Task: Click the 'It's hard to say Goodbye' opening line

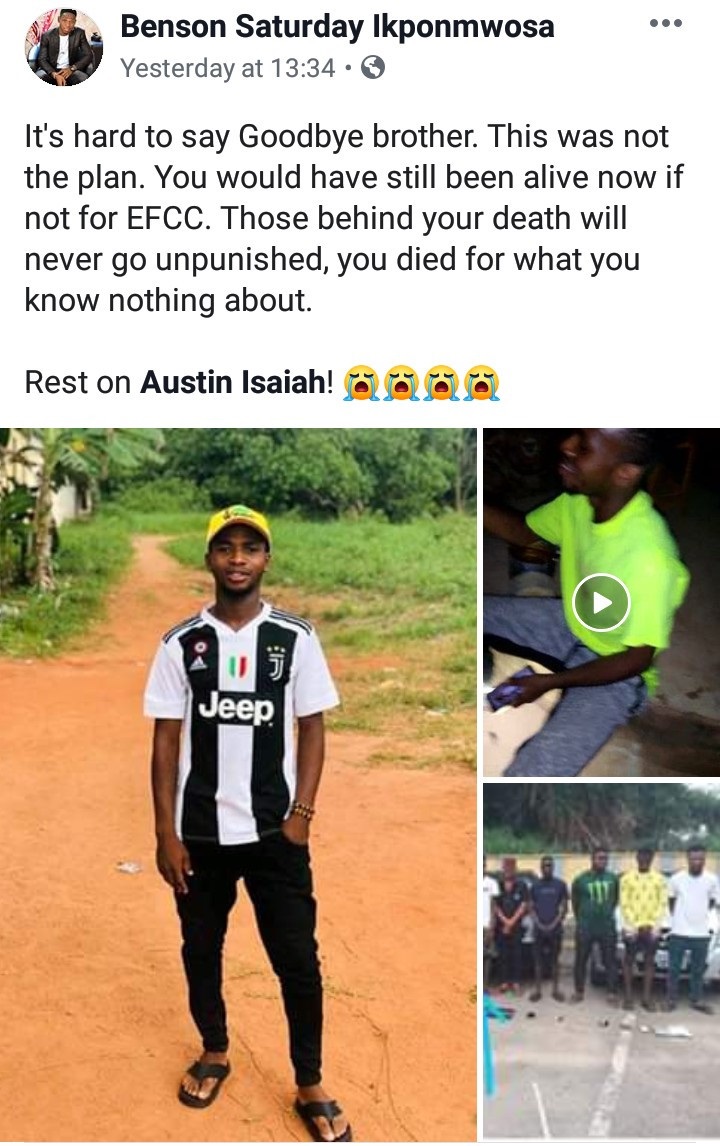Action: [x=346, y=137]
